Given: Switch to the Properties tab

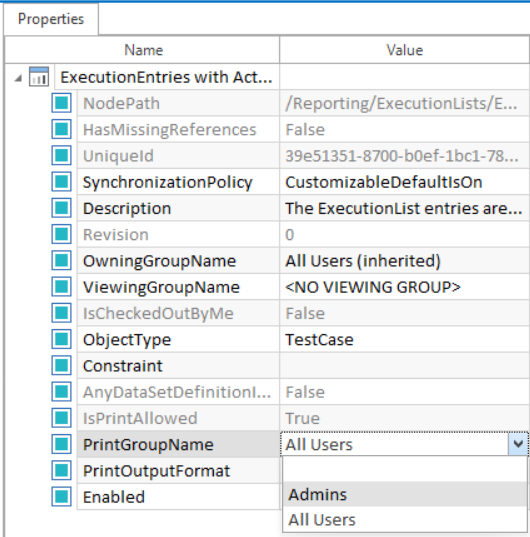Looking at the screenshot, I should [51, 19].
